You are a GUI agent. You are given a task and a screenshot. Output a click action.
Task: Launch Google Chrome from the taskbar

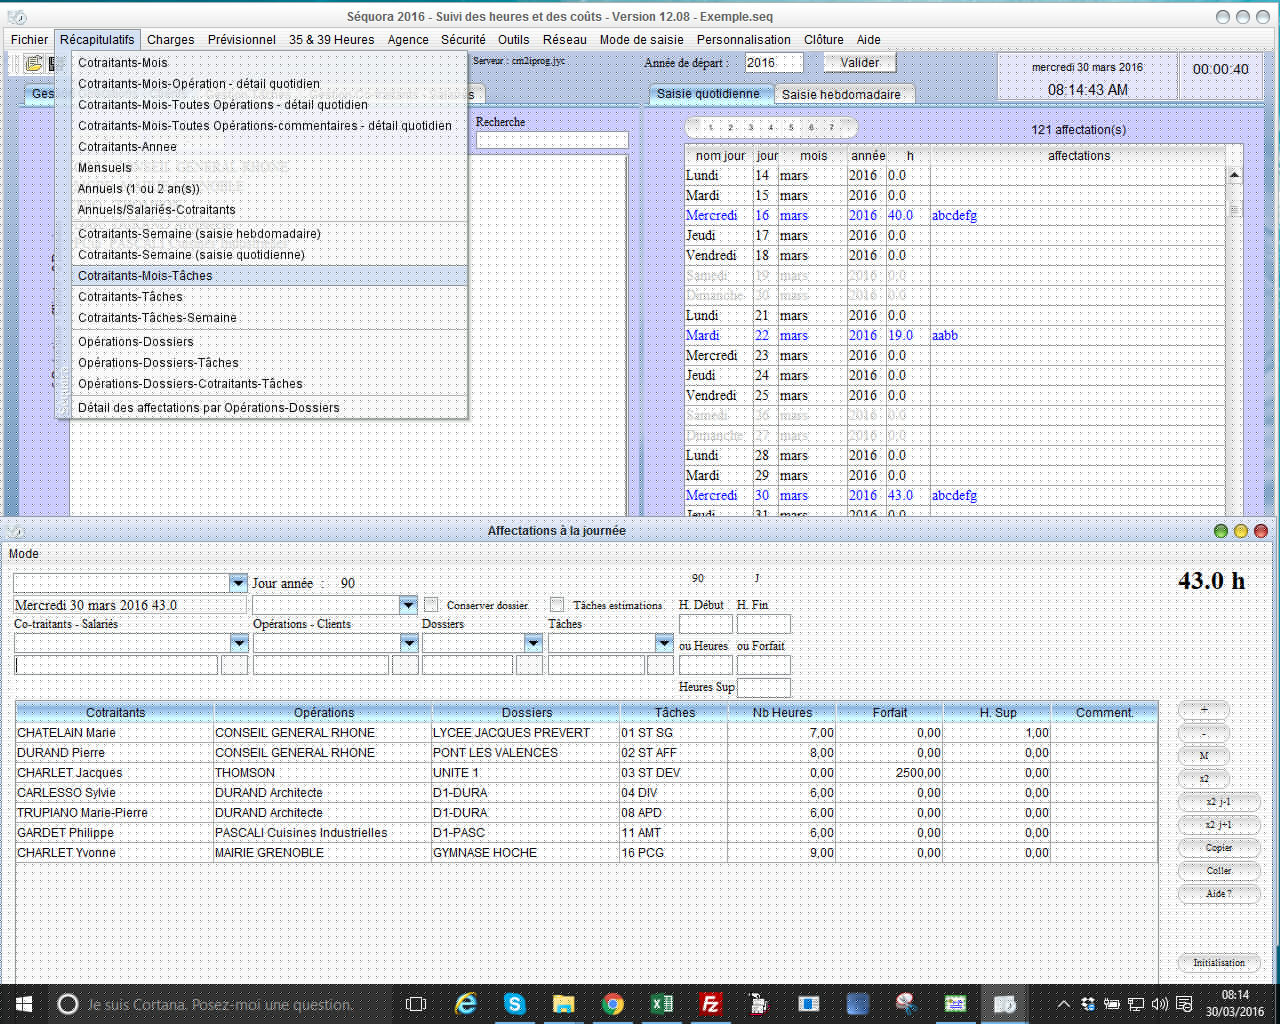[x=613, y=1004]
